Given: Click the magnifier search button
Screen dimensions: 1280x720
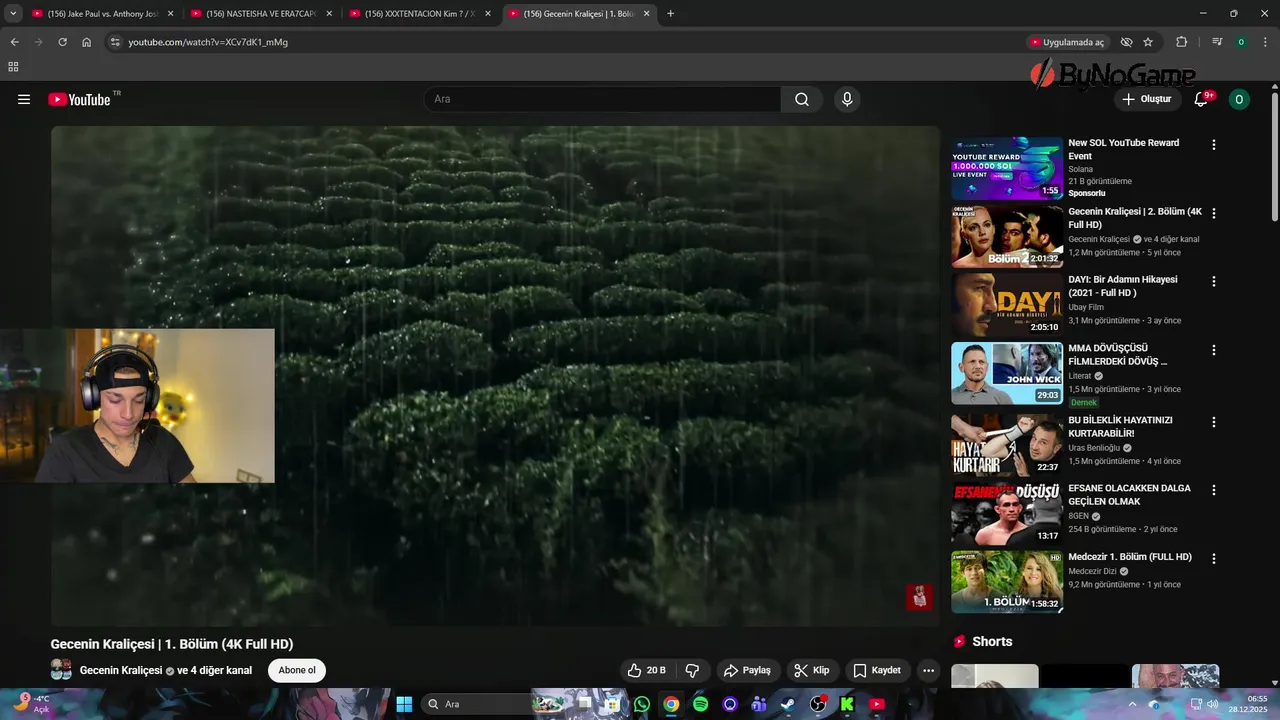Looking at the screenshot, I should tap(802, 99).
